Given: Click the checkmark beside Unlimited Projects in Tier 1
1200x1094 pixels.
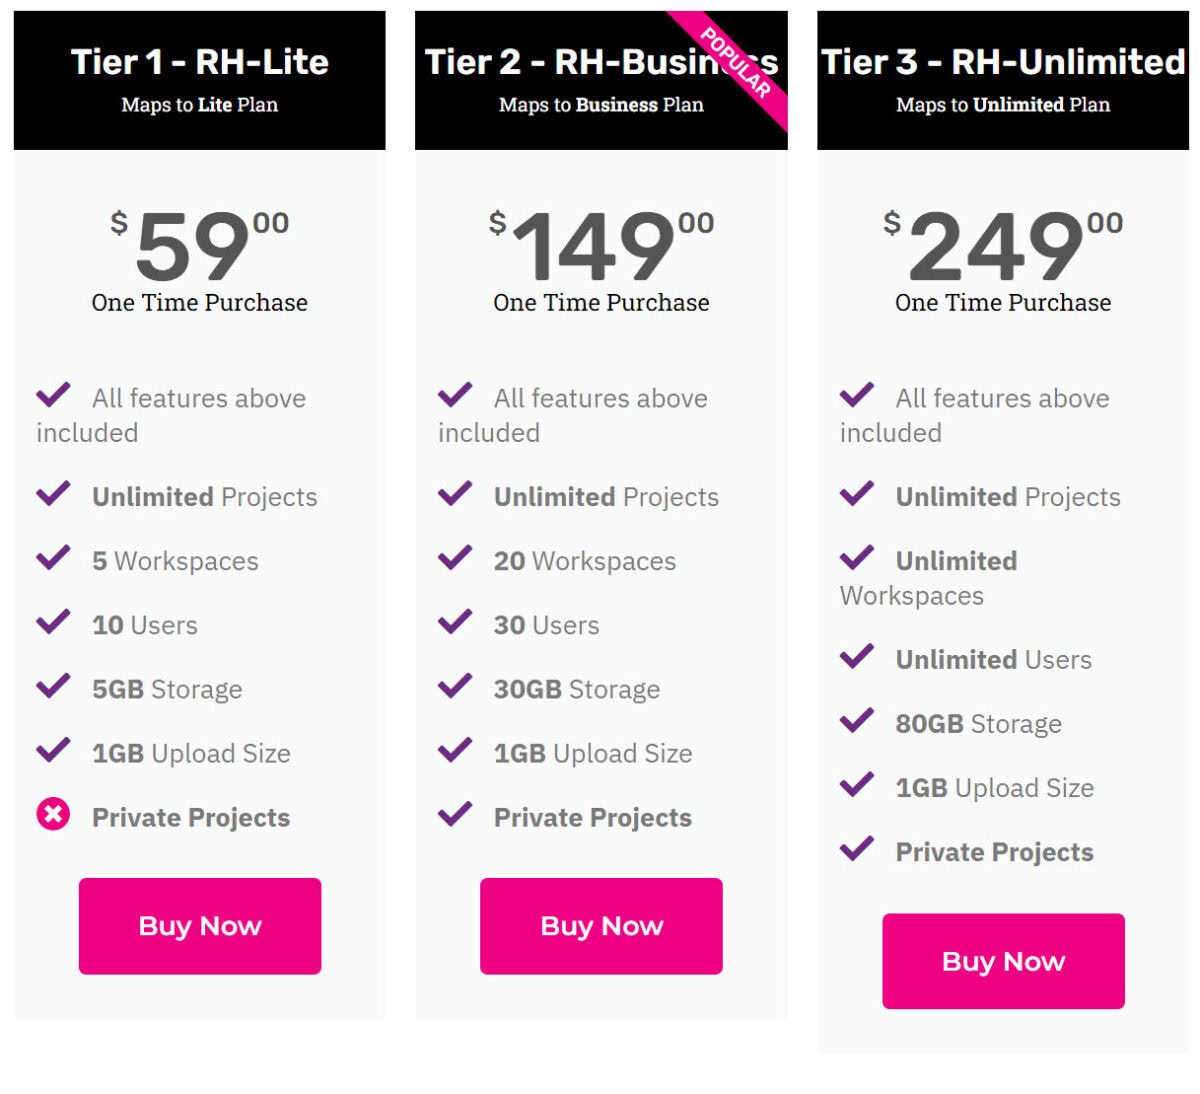Looking at the screenshot, I should tap(55, 493).
